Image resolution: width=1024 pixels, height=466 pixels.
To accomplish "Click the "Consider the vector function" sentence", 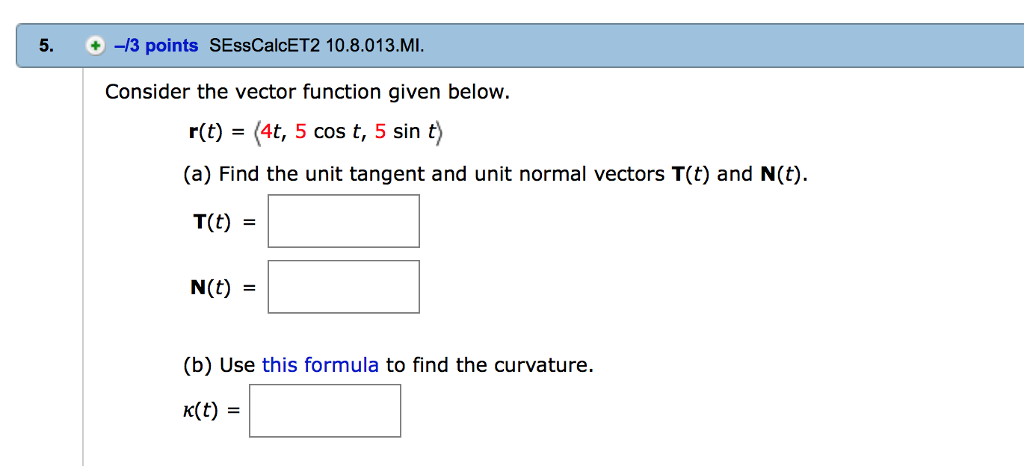I will [x=307, y=93].
